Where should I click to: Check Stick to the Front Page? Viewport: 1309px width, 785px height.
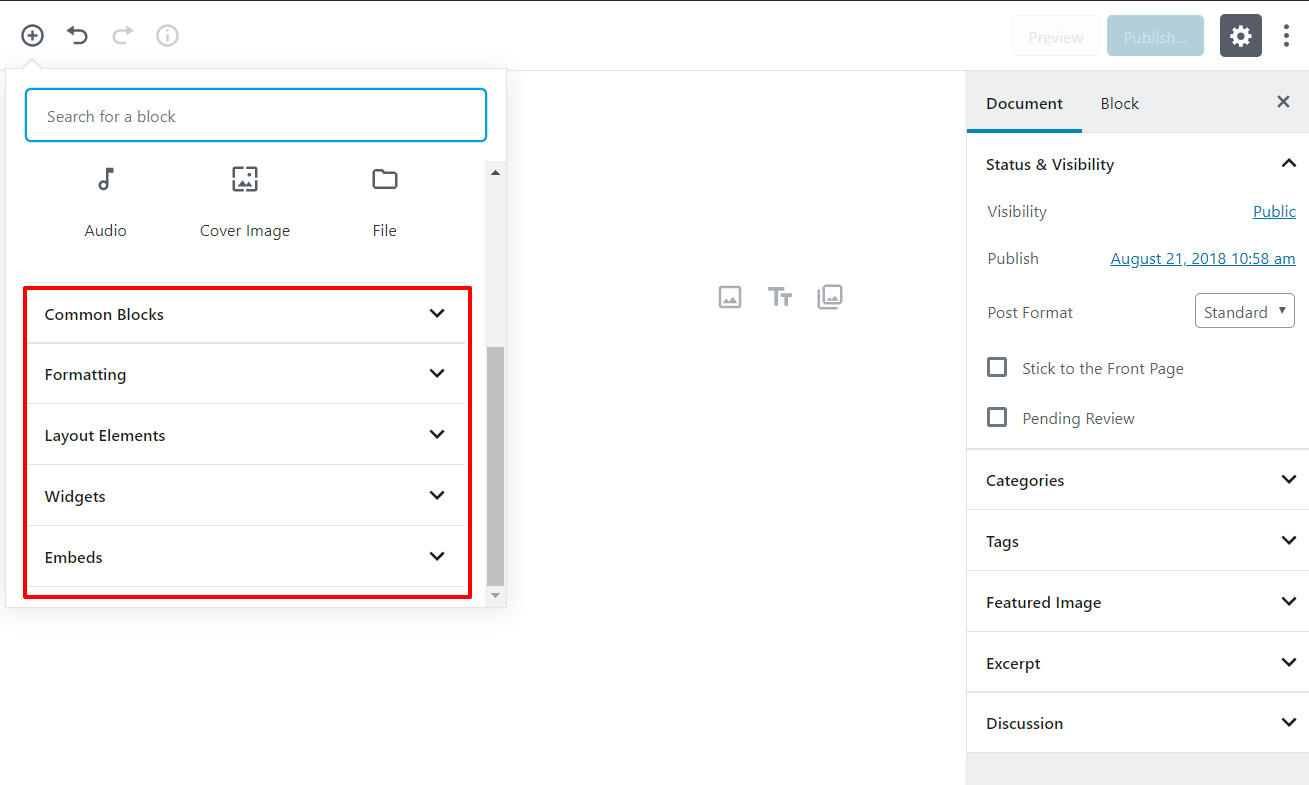coord(997,367)
